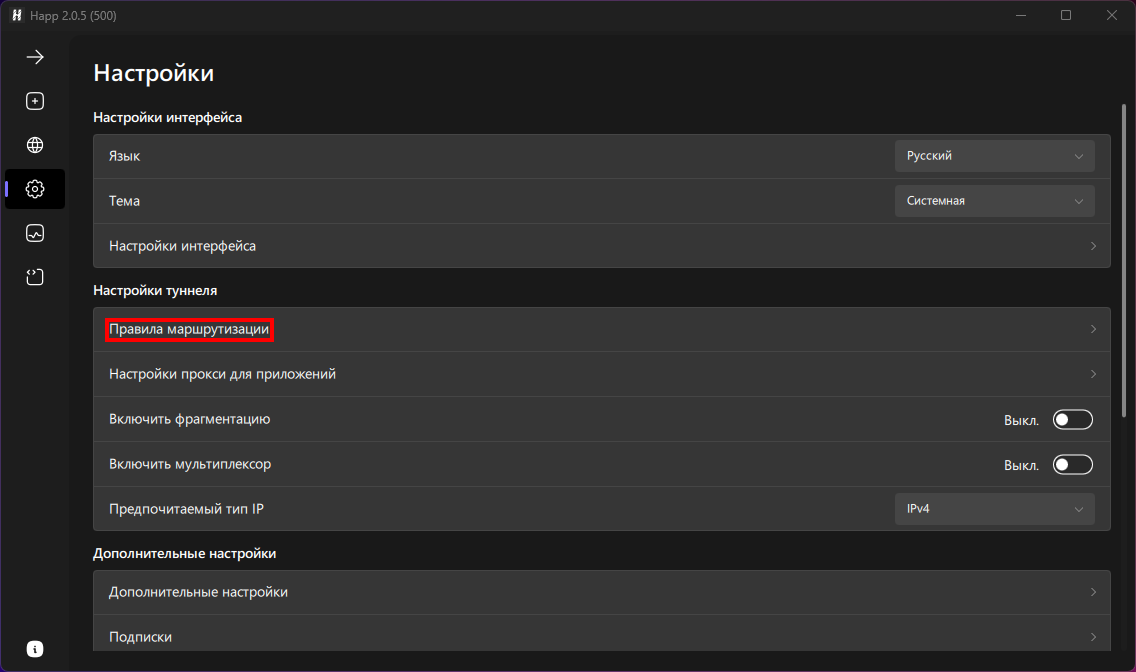Screen dimensions: 1136x672
Task: Click the add plus icon in sidebar
Action: 35,101
